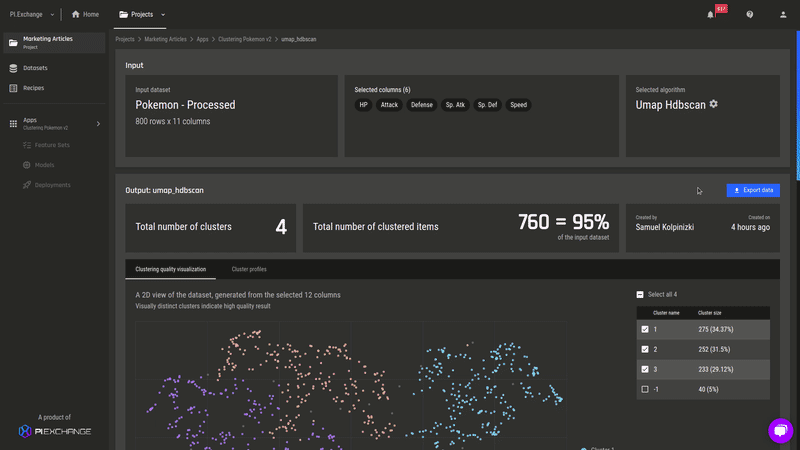Image resolution: width=800 pixels, height=450 pixels.
Task: Open the user account profile icon
Action: click(x=783, y=15)
